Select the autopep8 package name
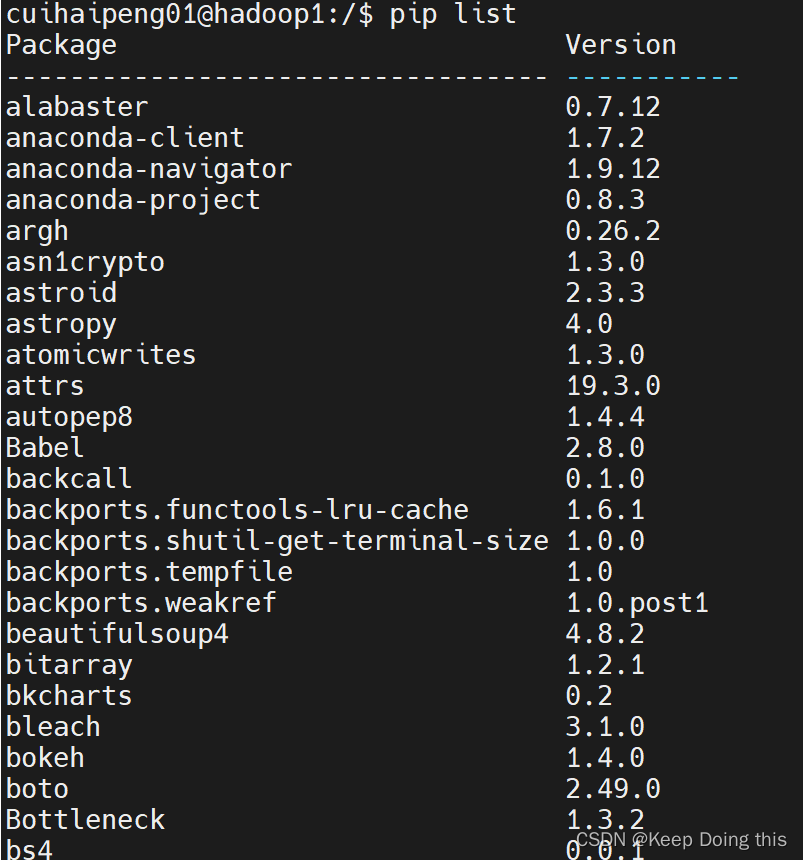803x860 pixels. click(69, 417)
